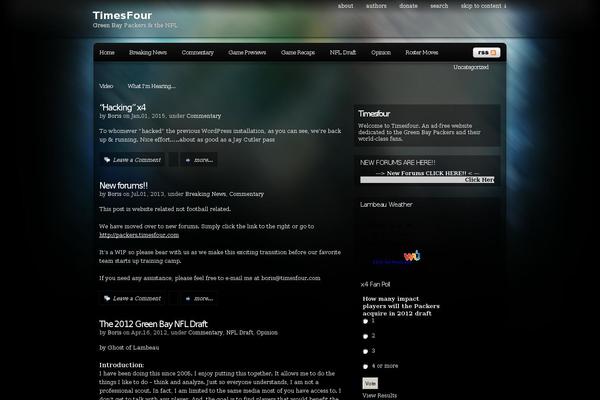Click the donate link at top
The height and width of the screenshot is (400, 600).
click(x=408, y=6)
